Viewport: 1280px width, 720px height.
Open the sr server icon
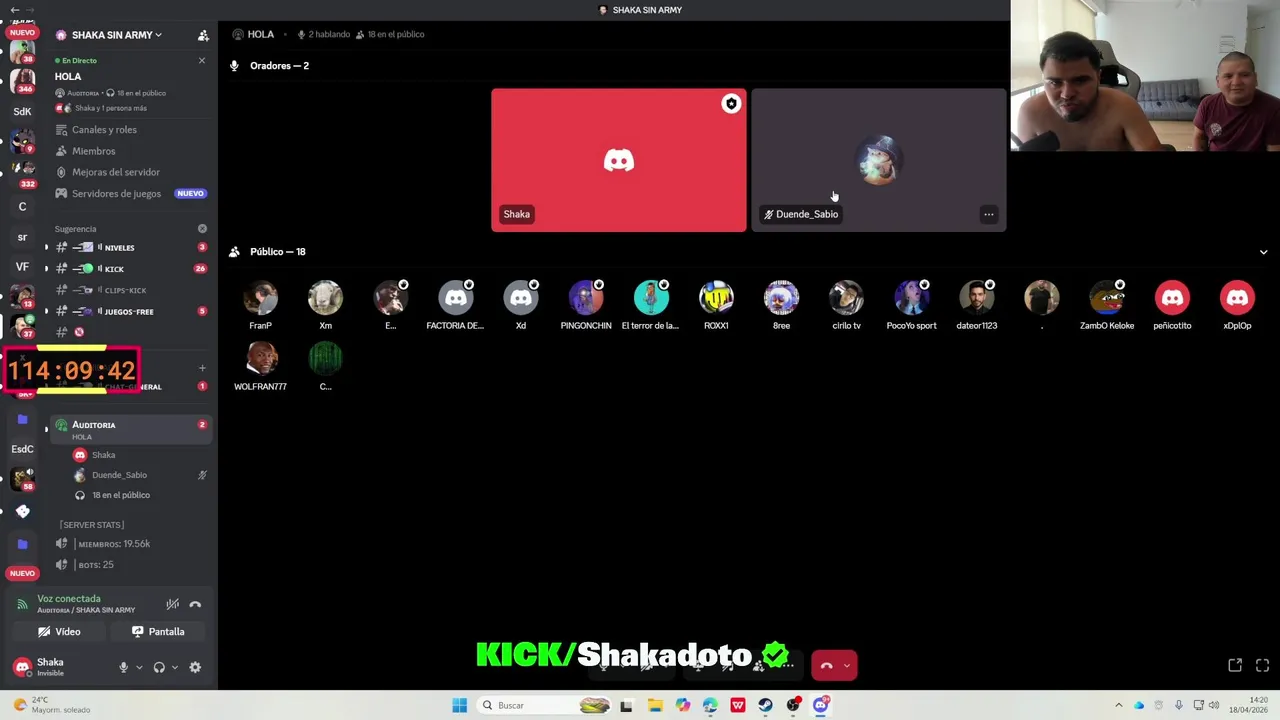tap(22, 238)
